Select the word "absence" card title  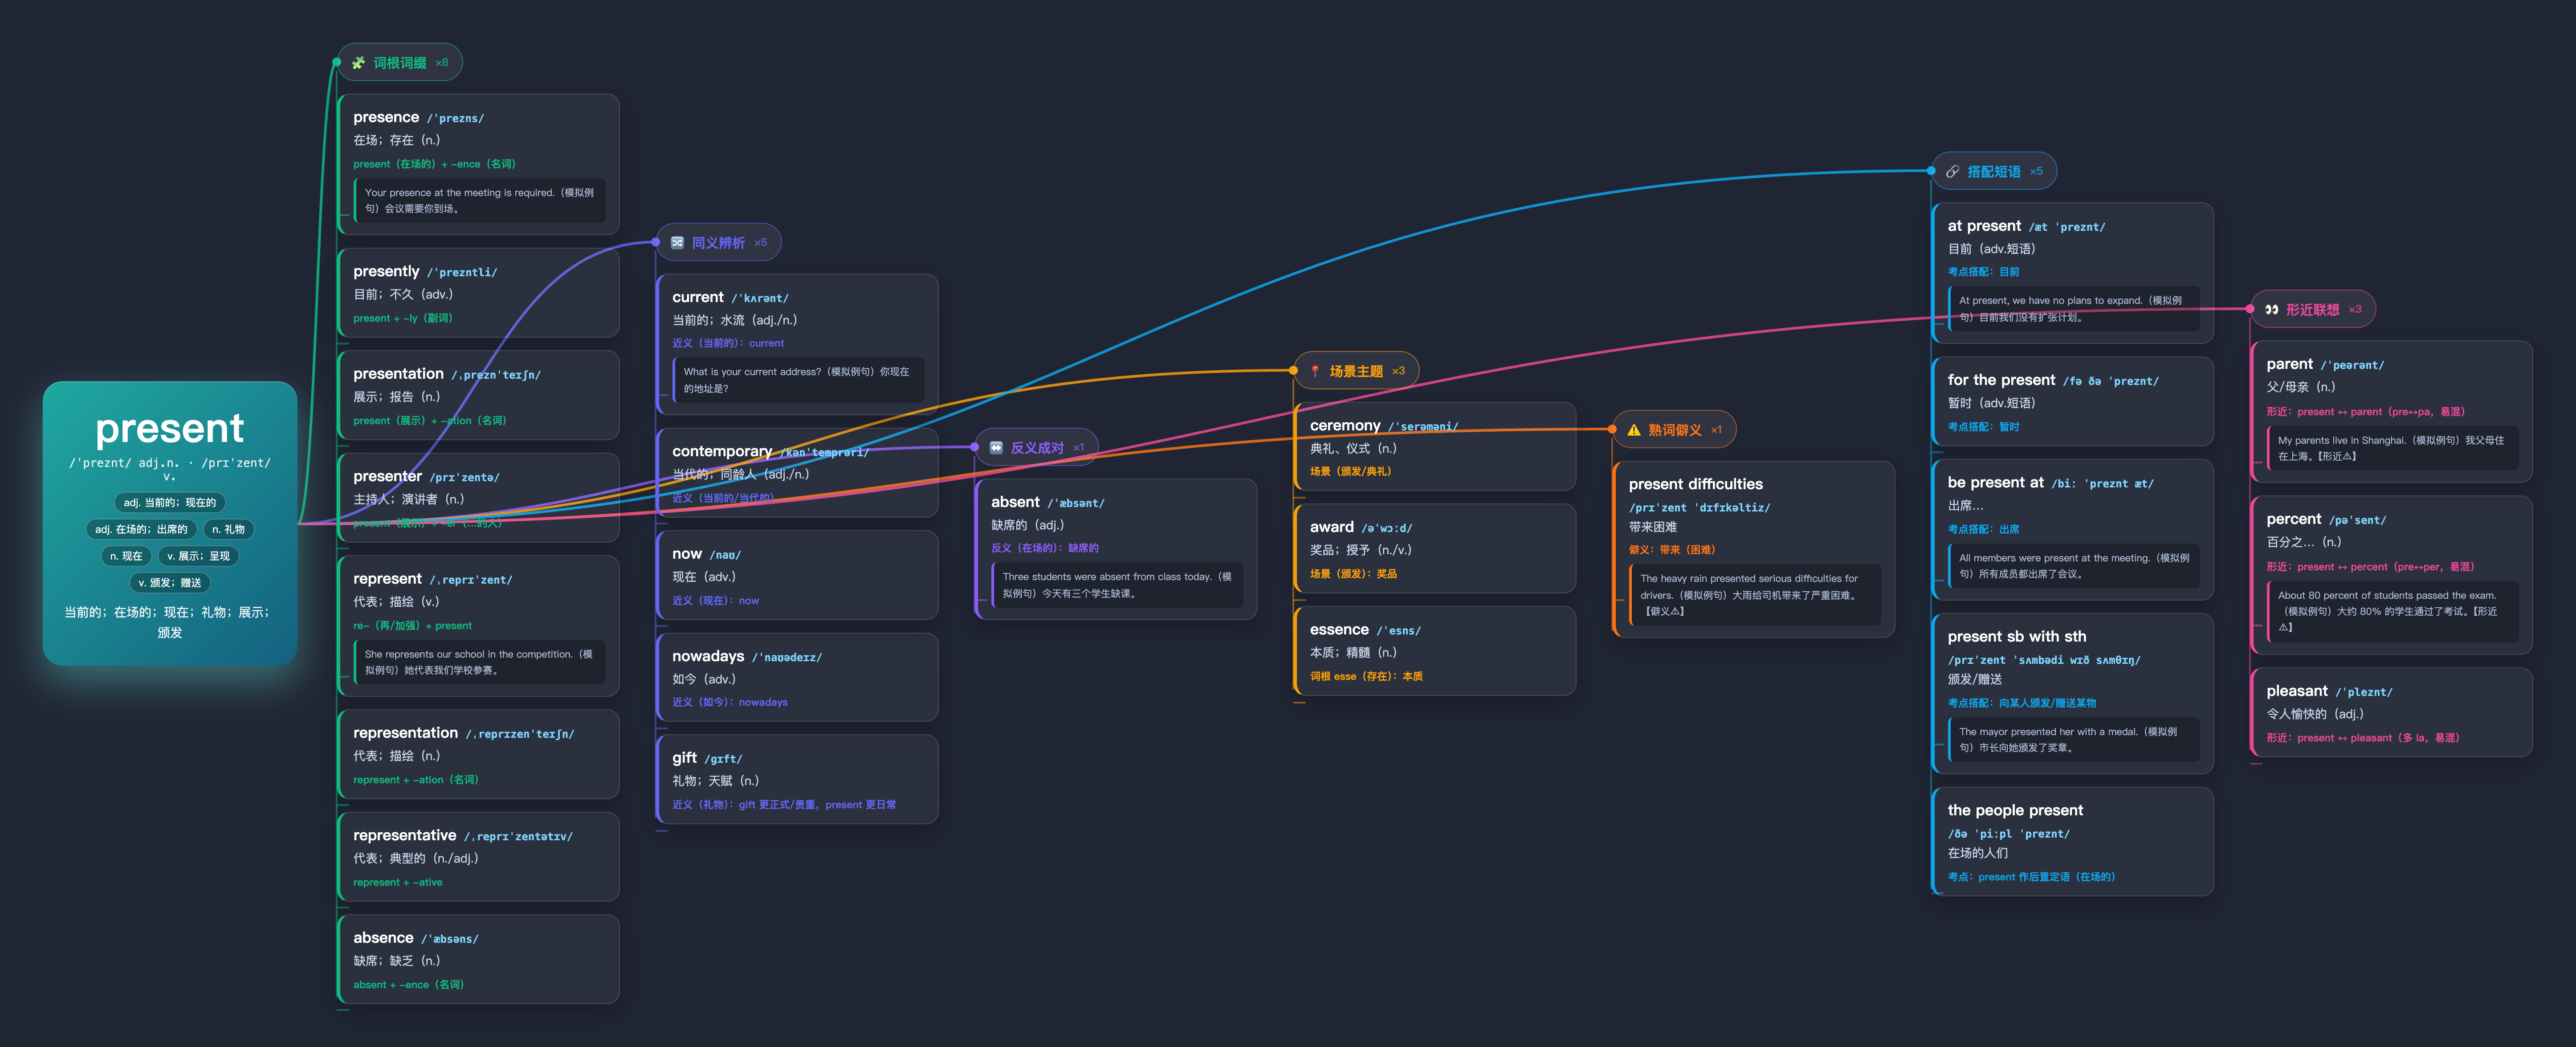click(383, 938)
